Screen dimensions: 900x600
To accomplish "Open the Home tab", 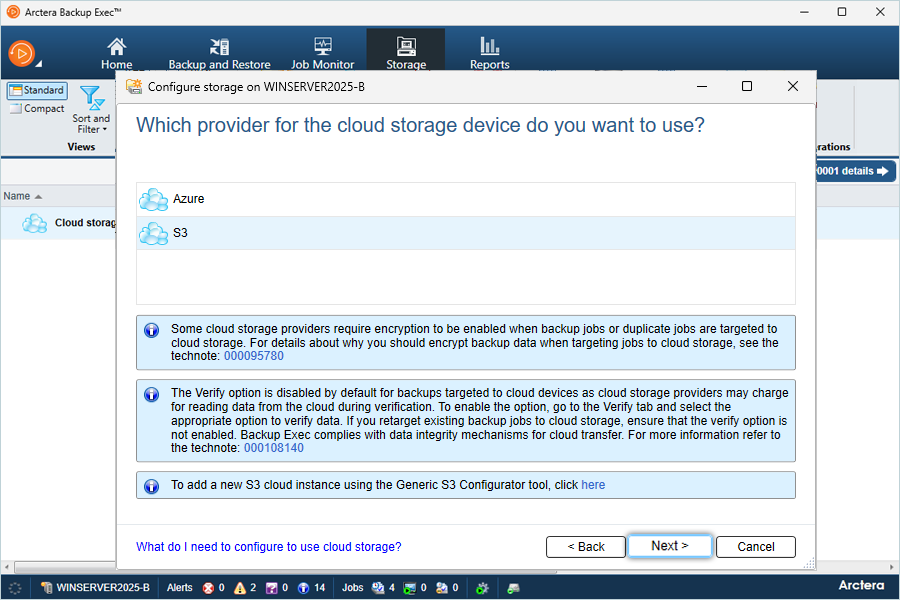I will 117,53.
